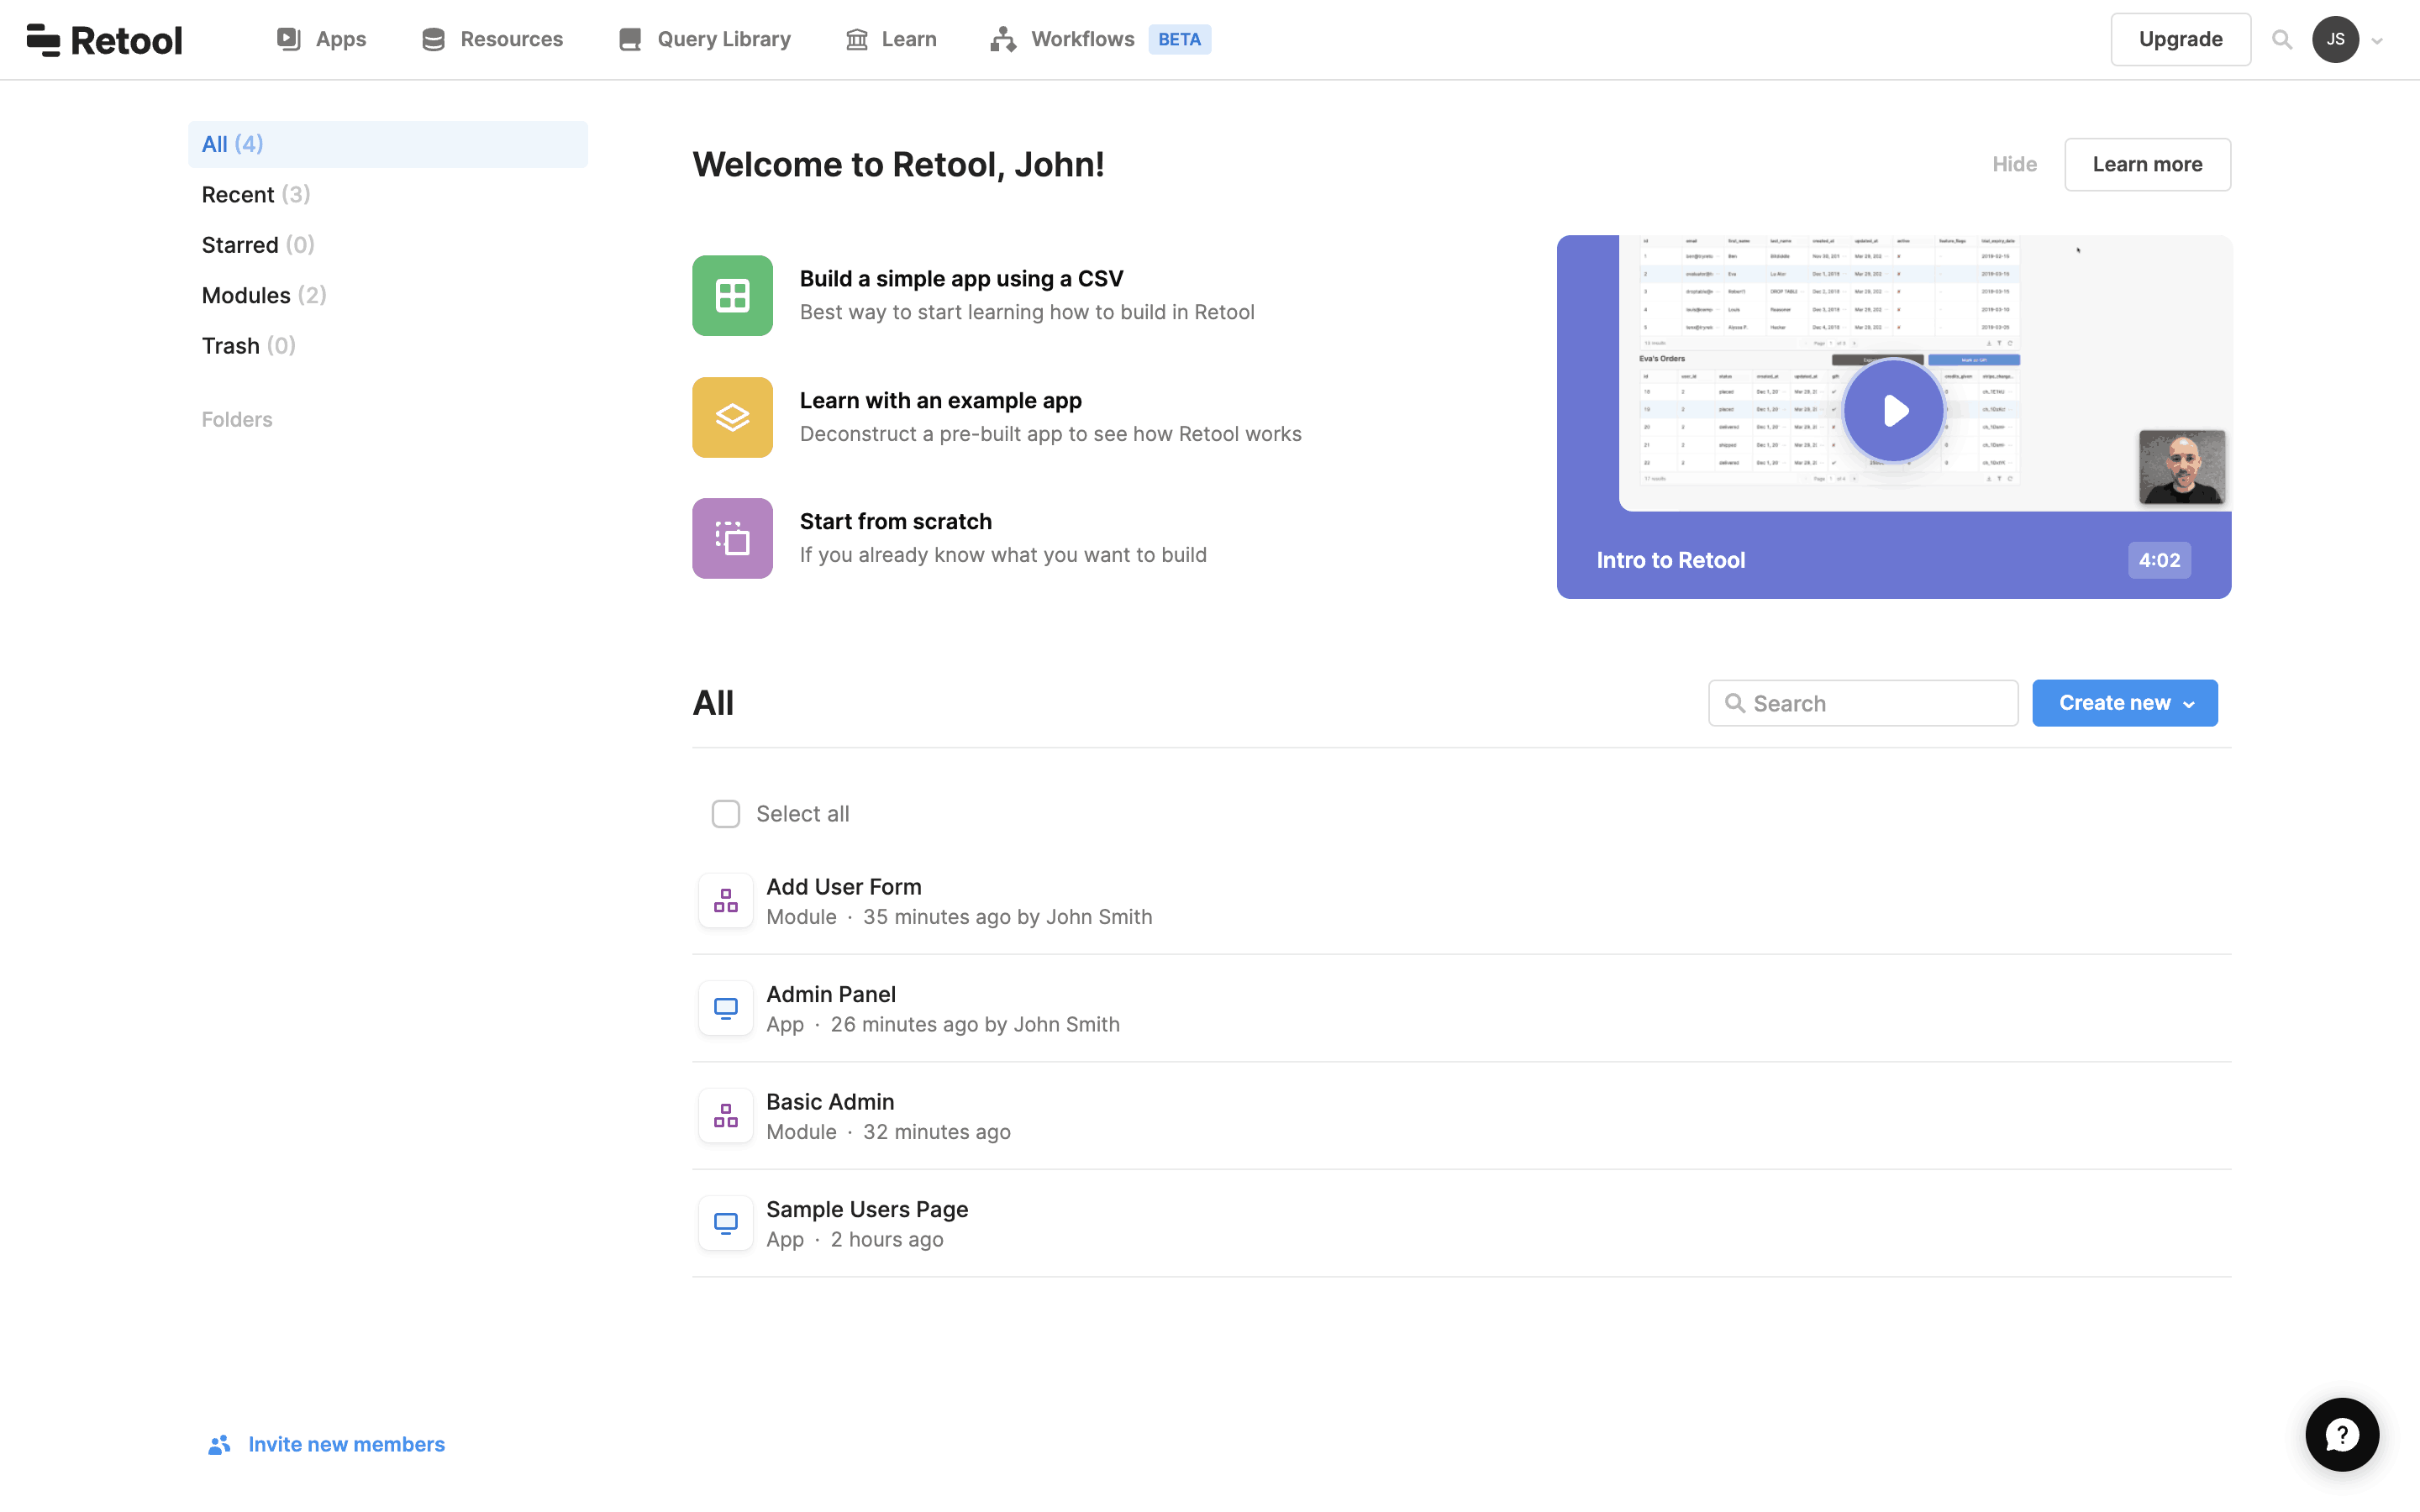Click the Retool logo in header
The width and height of the screenshot is (2420, 1512).
pyautogui.click(x=104, y=40)
